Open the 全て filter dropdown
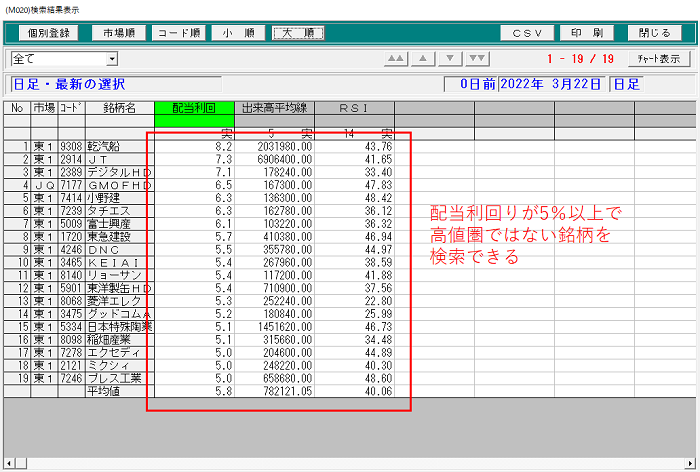The image size is (700, 472). click(112, 60)
